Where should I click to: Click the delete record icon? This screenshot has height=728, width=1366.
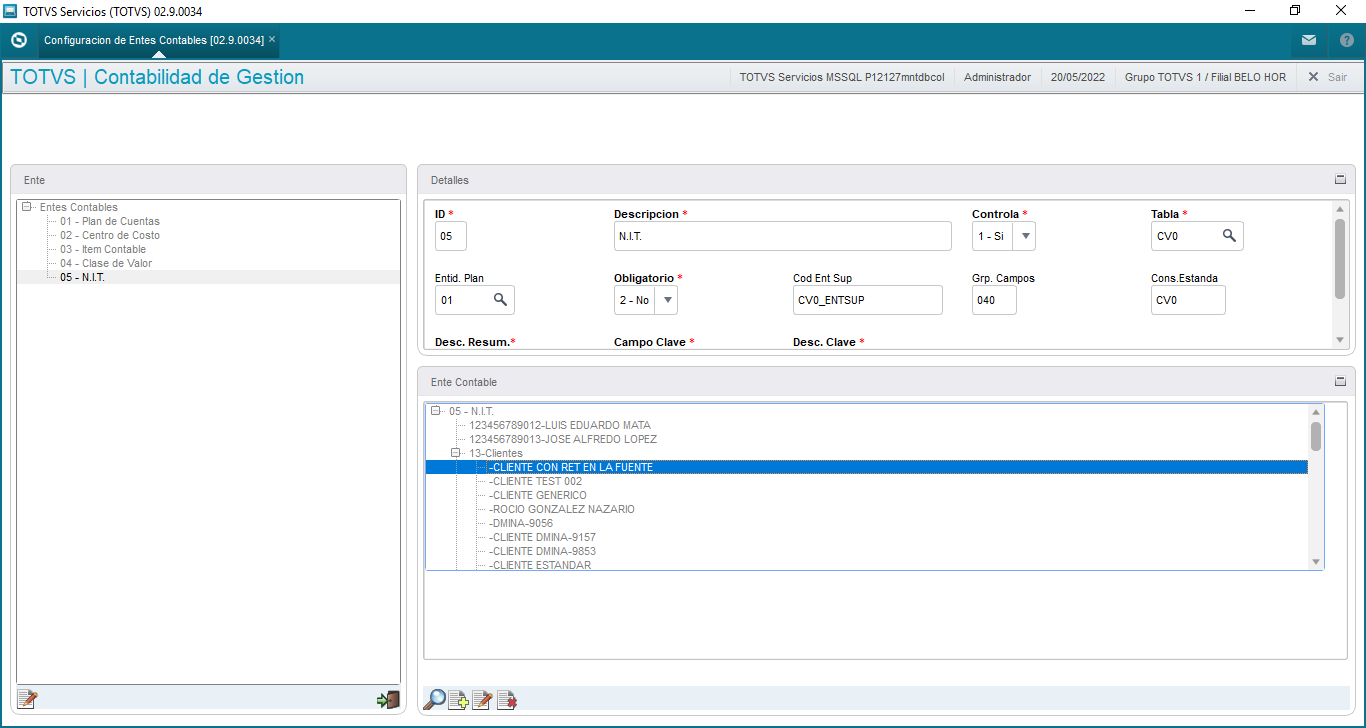pos(507,700)
